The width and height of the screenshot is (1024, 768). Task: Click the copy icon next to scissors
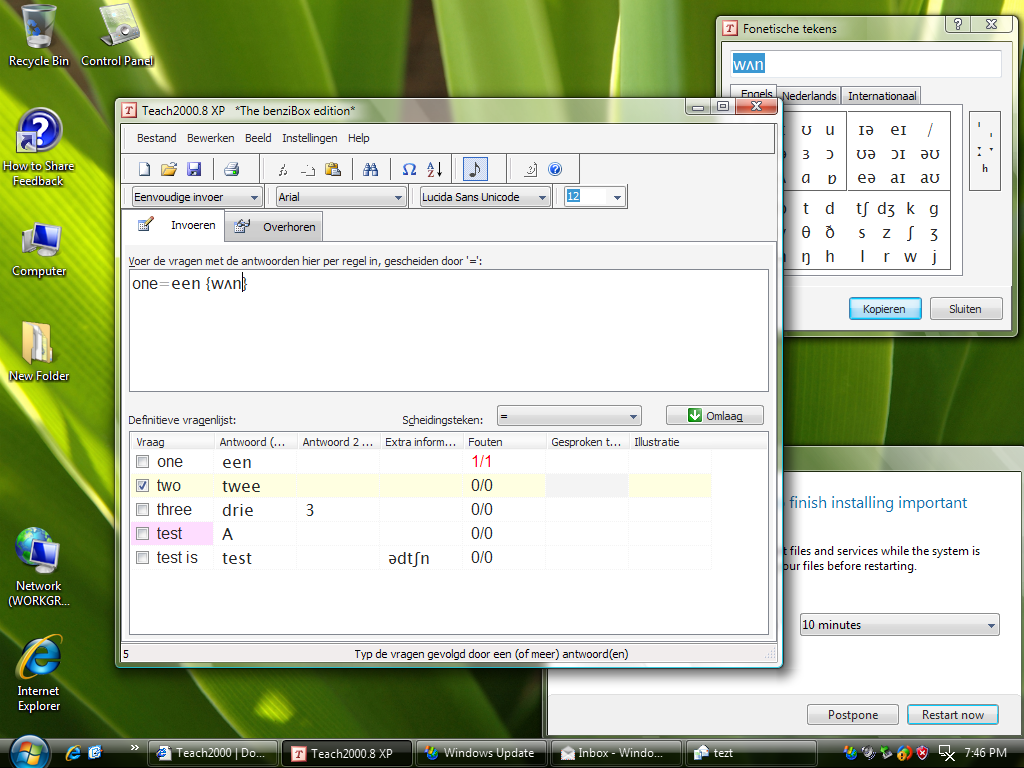308,170
